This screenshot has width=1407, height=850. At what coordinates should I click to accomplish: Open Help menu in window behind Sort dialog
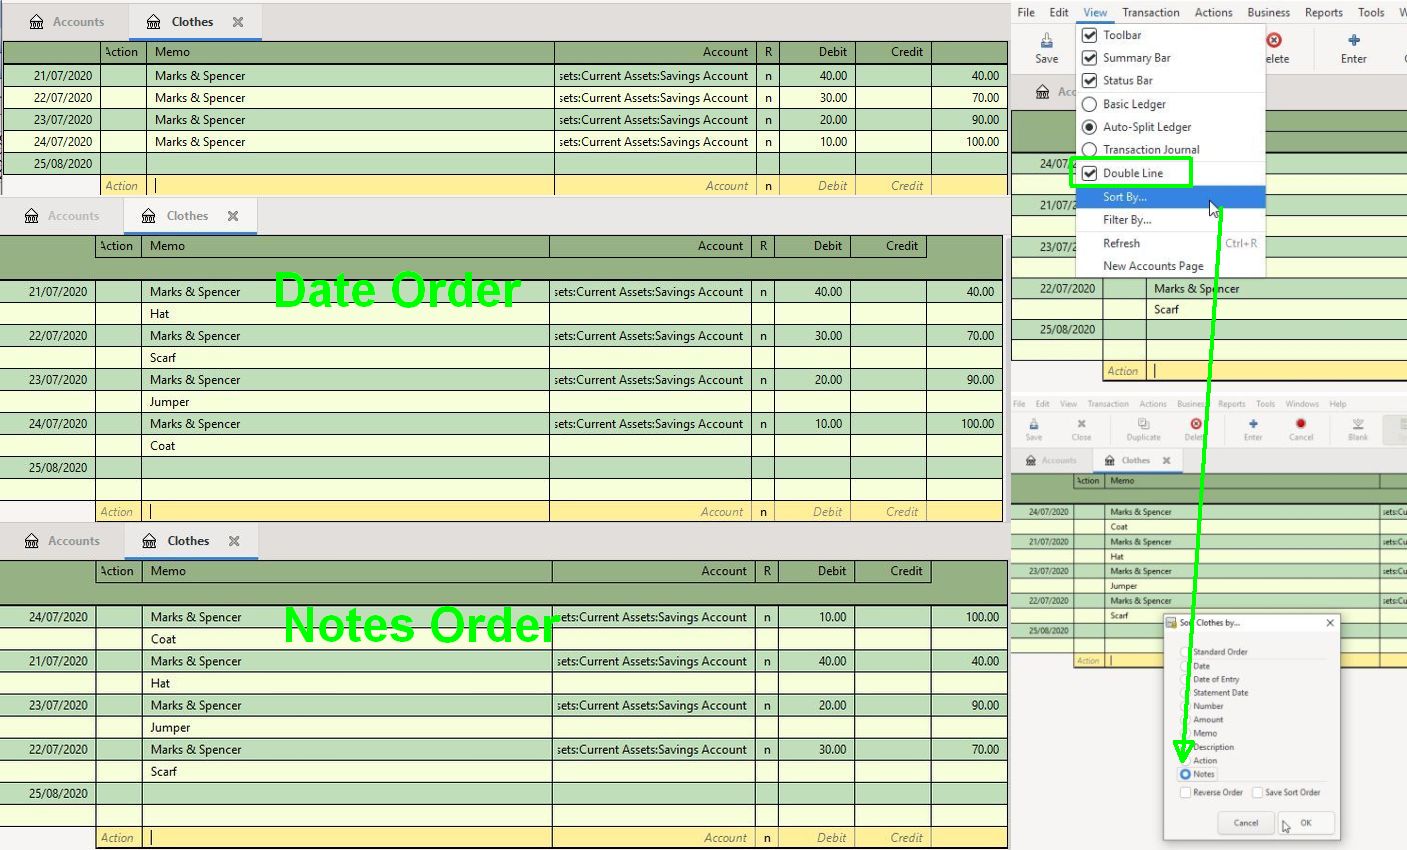(1338, 404)
